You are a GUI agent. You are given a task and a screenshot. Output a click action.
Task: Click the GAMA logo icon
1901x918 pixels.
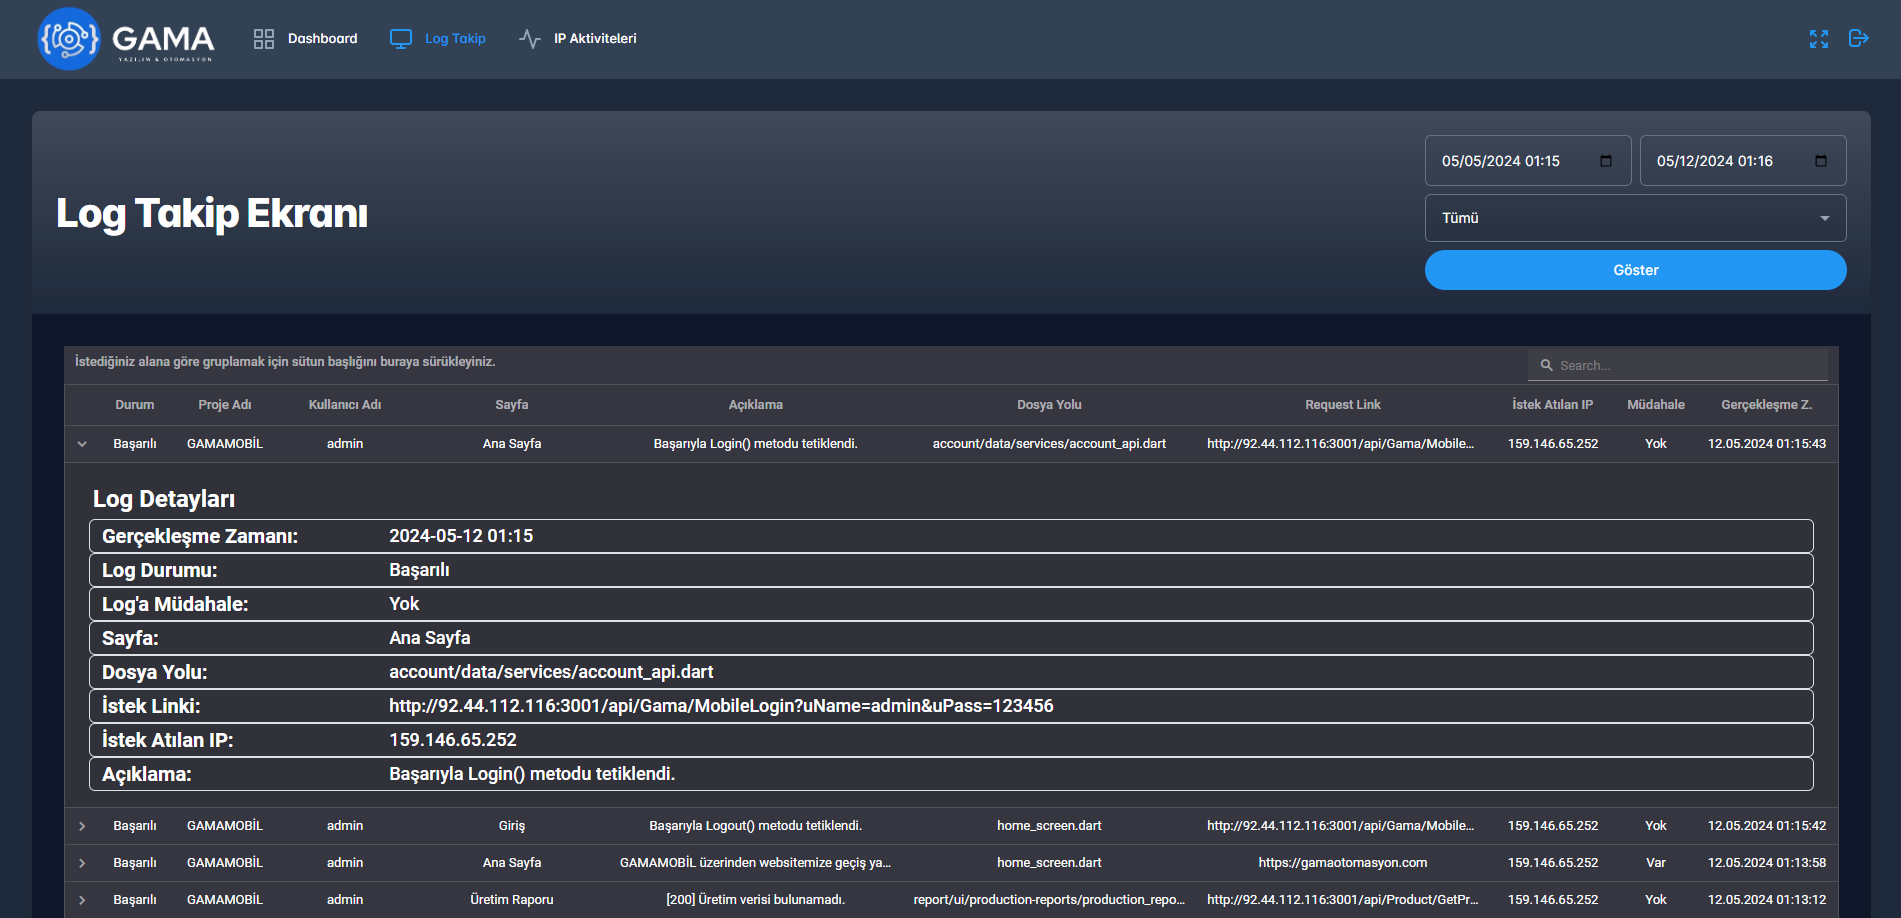click(69, 39)
